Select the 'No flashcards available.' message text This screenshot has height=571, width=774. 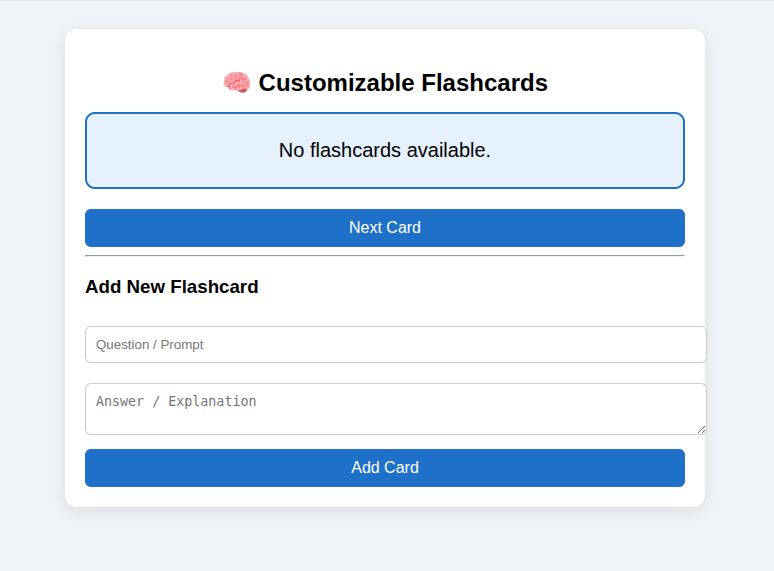point(385,150)
